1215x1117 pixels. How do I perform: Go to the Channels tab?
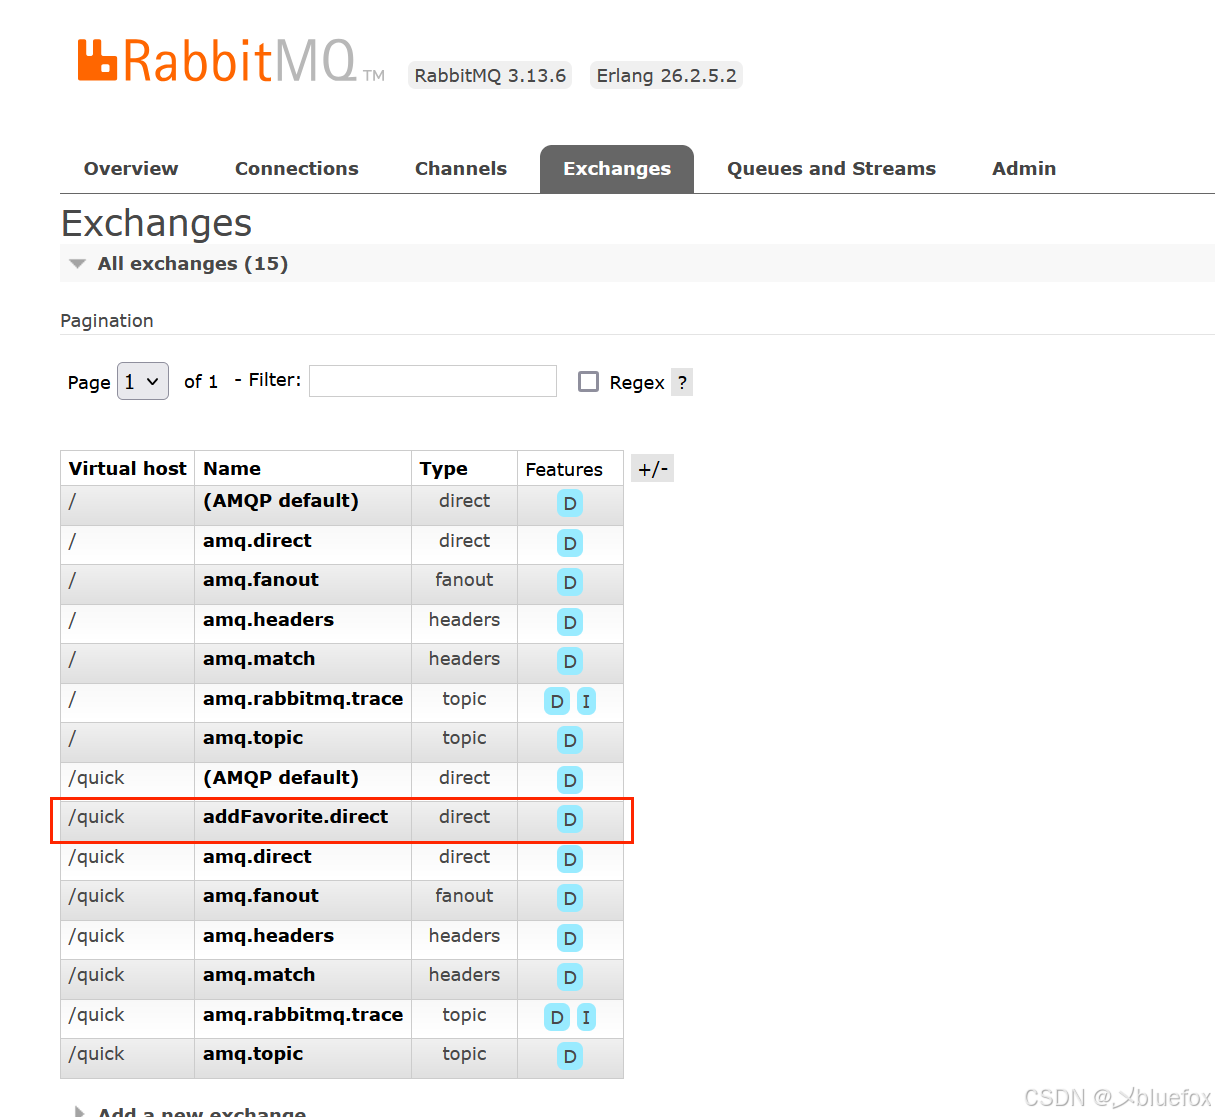[x=461, y=169]
